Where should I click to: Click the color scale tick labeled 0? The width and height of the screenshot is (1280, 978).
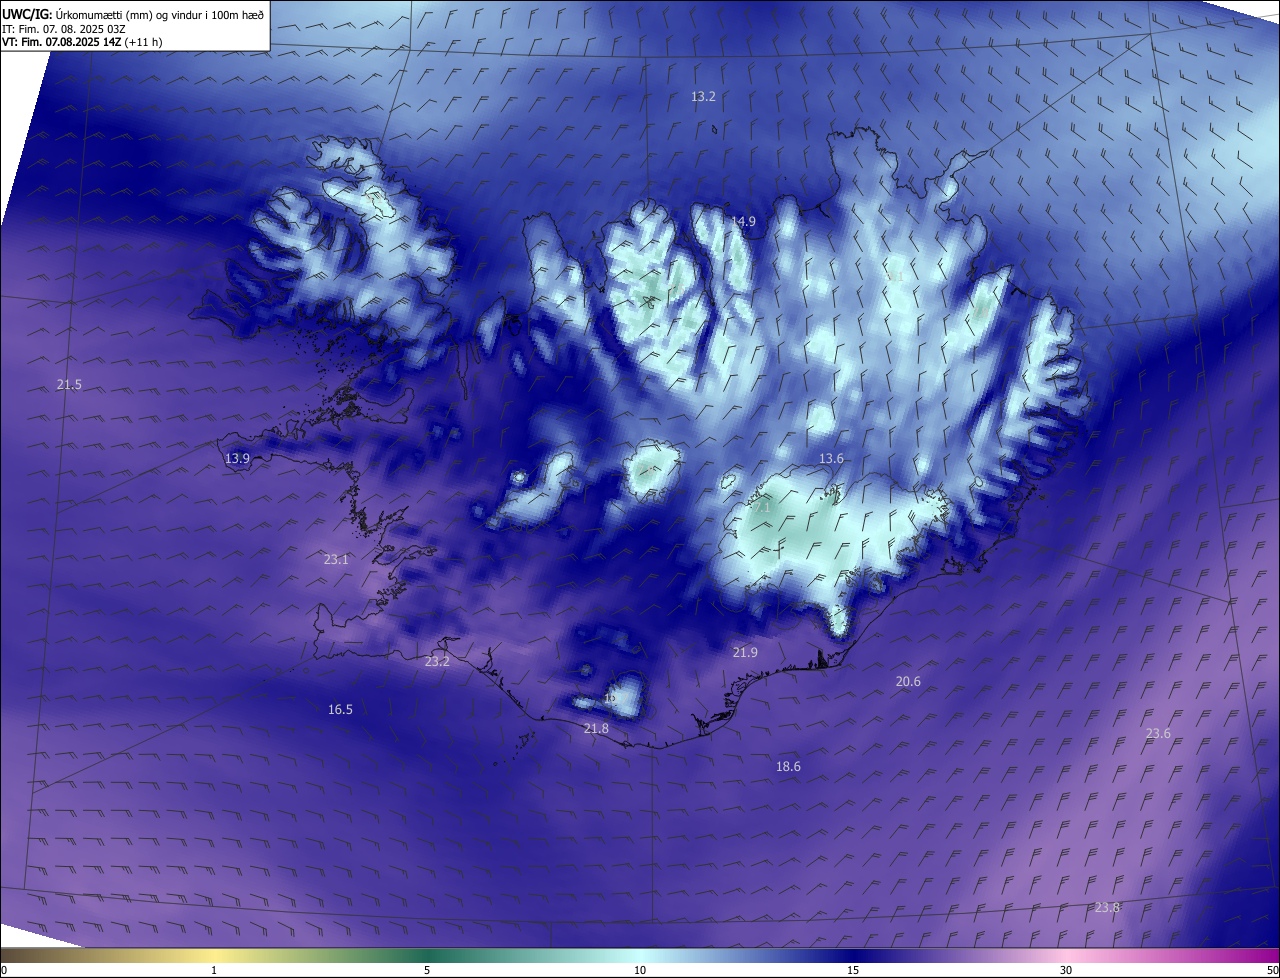point(3,971)
